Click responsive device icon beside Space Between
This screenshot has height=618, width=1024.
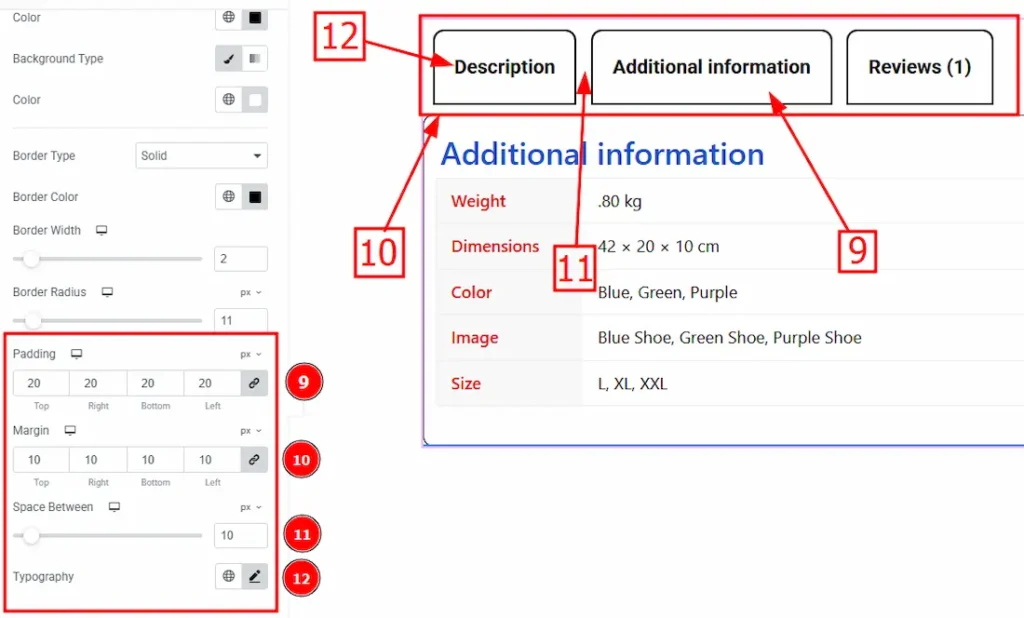(x=114, y=507)
